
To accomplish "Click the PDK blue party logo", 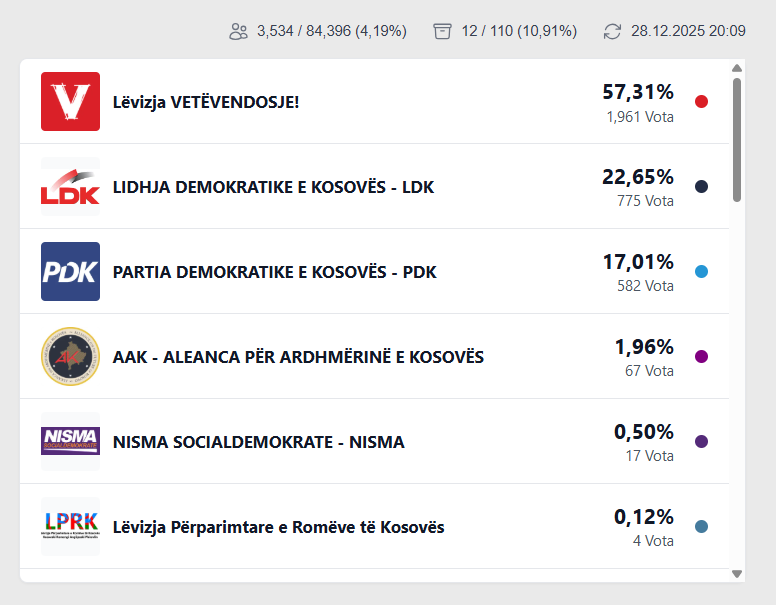I will click(x=70, y=271).
